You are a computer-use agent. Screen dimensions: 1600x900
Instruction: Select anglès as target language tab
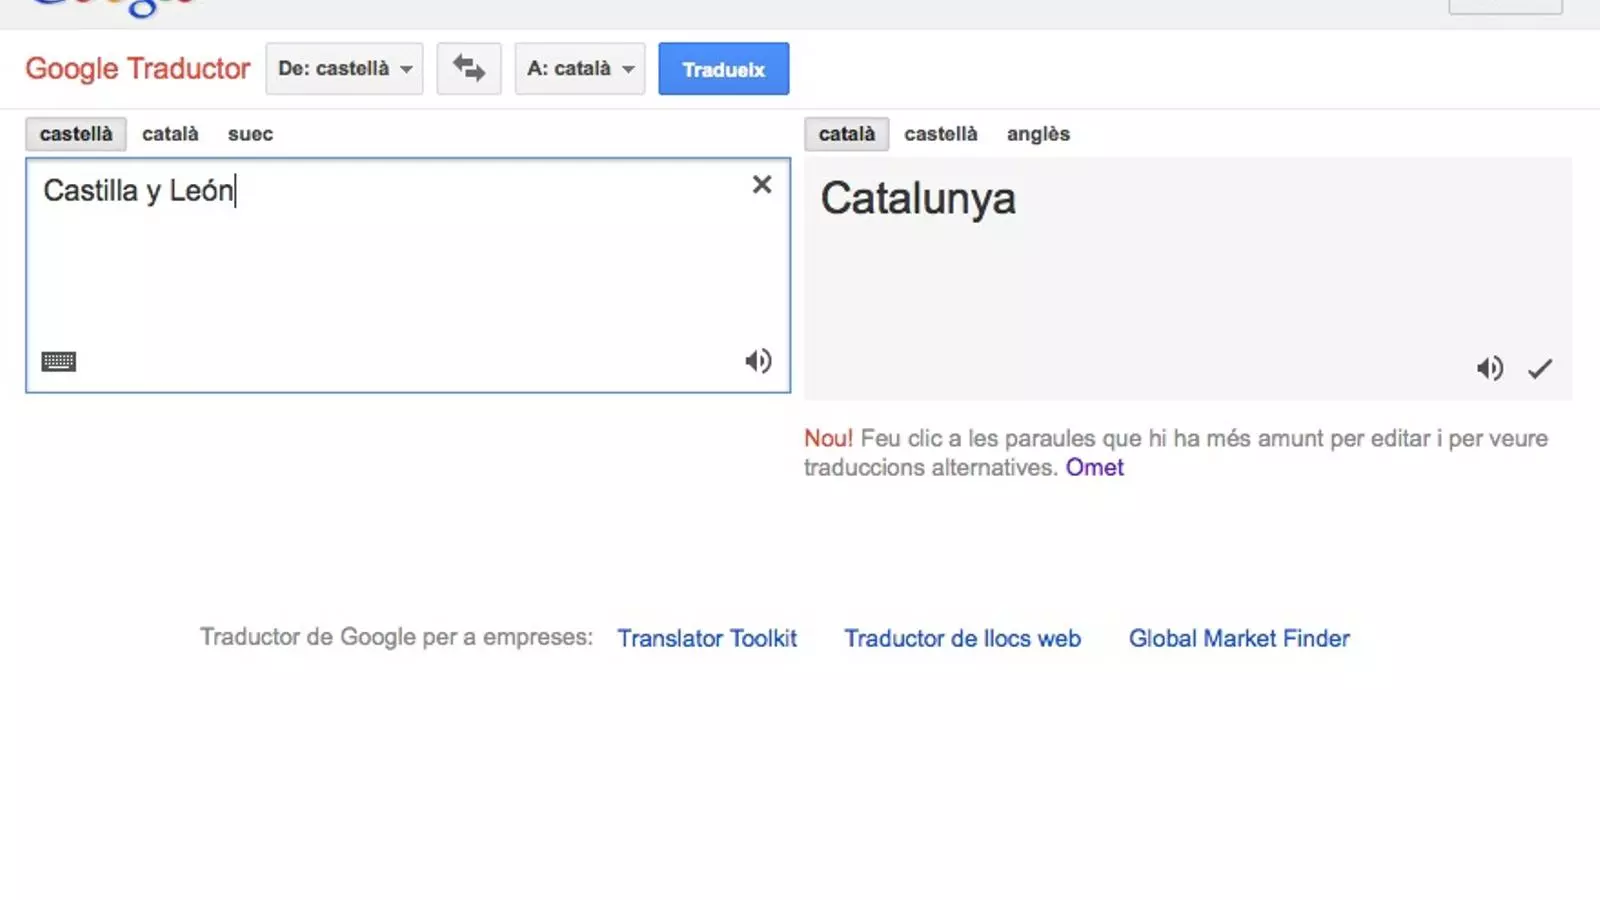[x=1038, y=134]
